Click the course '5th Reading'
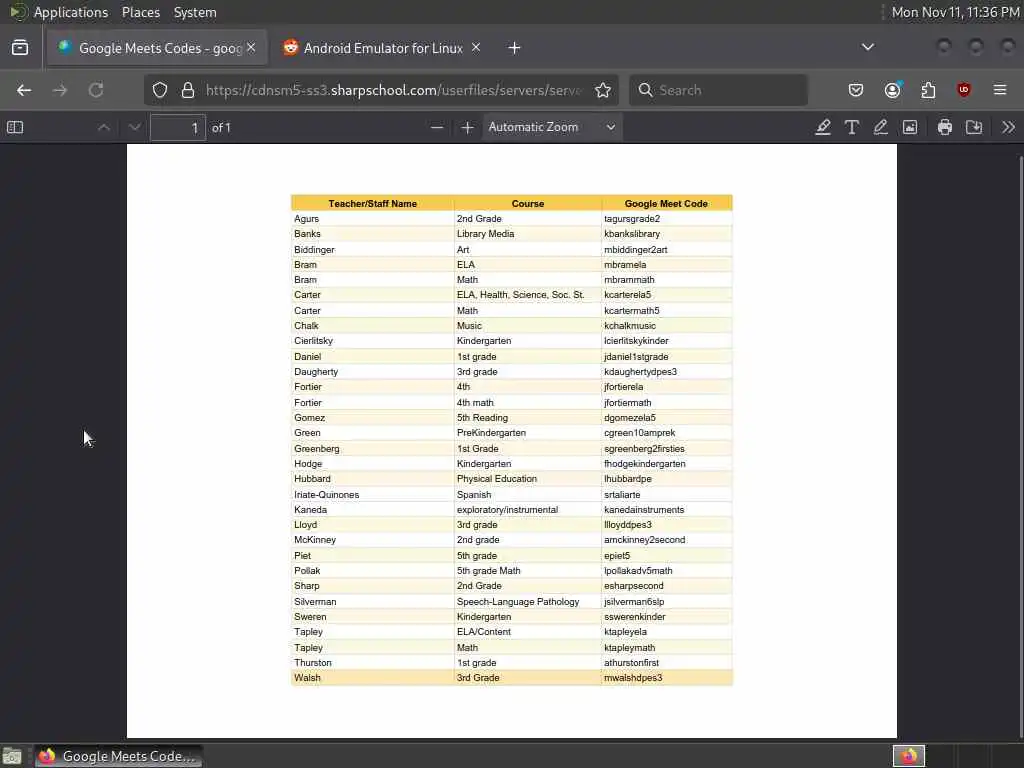1024x768 pixels. point(483,418)
